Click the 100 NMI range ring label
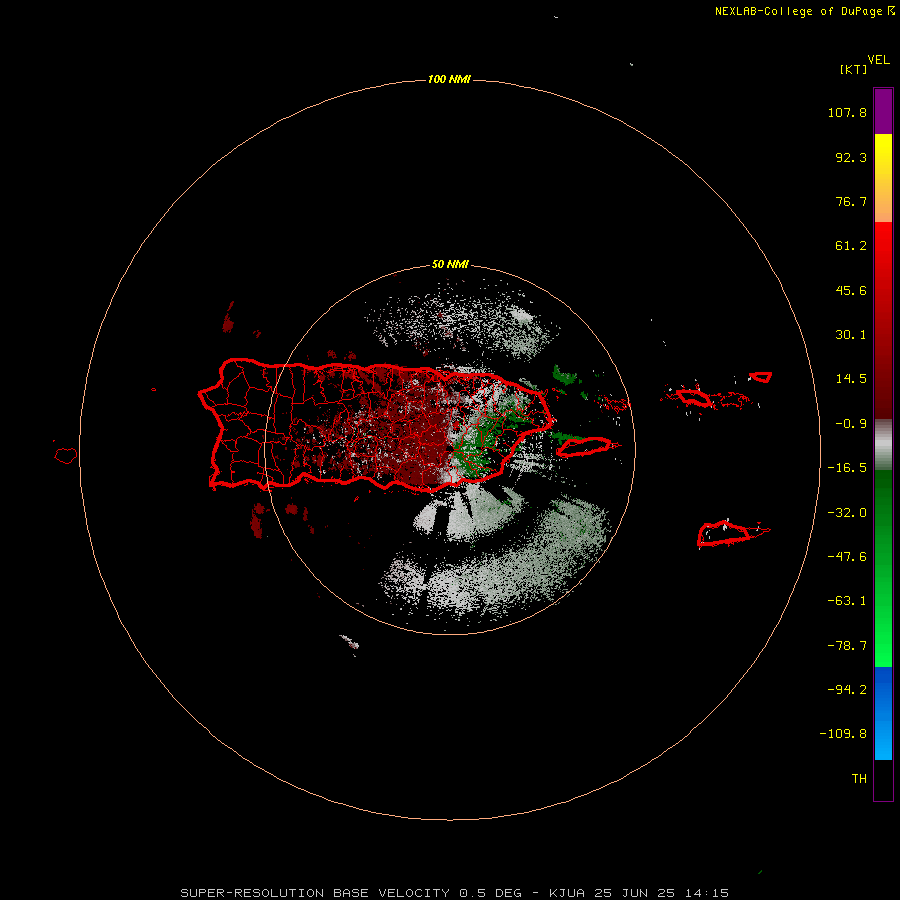 449,79
